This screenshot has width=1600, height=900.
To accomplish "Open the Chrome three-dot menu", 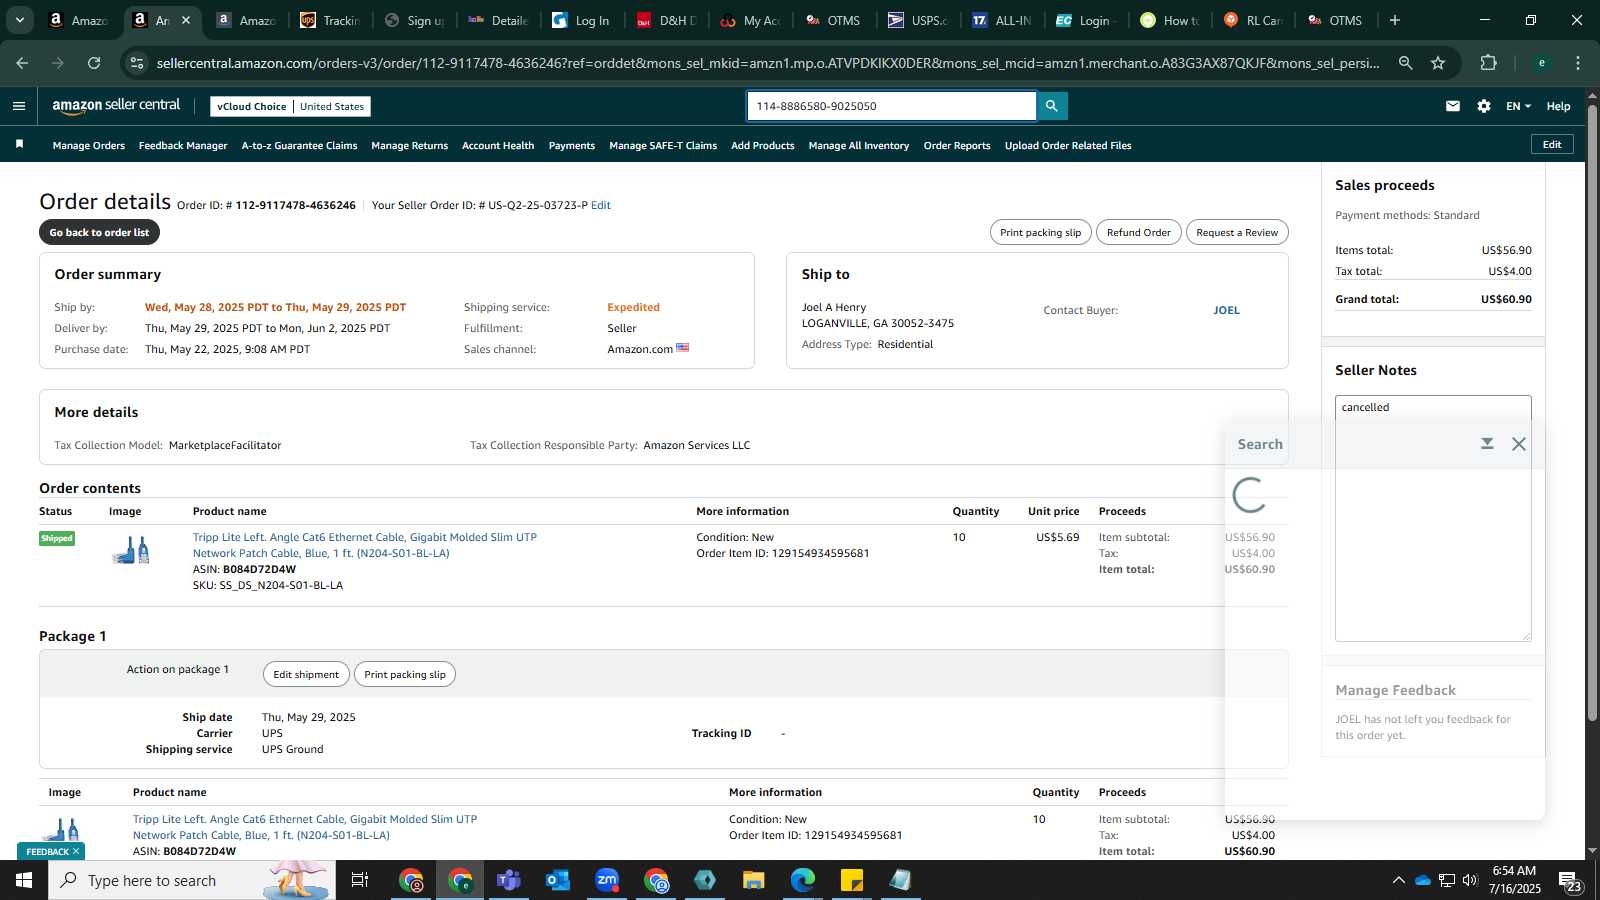I will pyautogui.click(x=1578, y=63).
